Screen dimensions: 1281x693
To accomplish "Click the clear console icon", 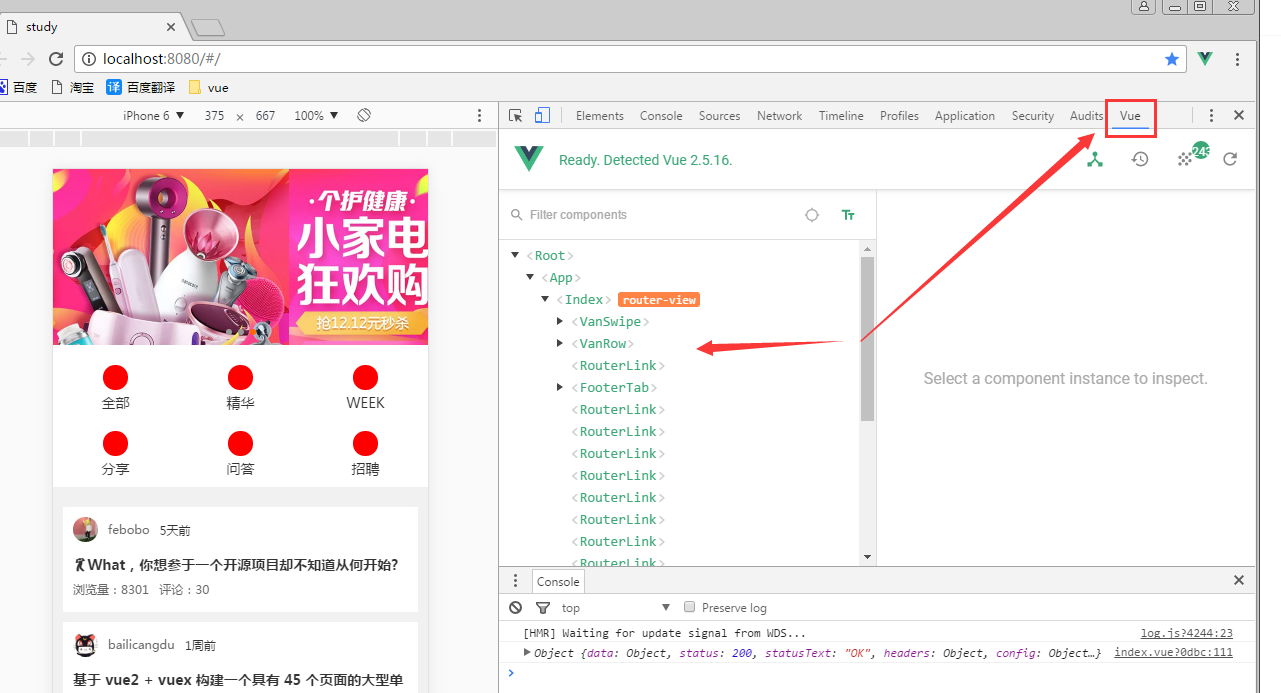I will (516, 607).
